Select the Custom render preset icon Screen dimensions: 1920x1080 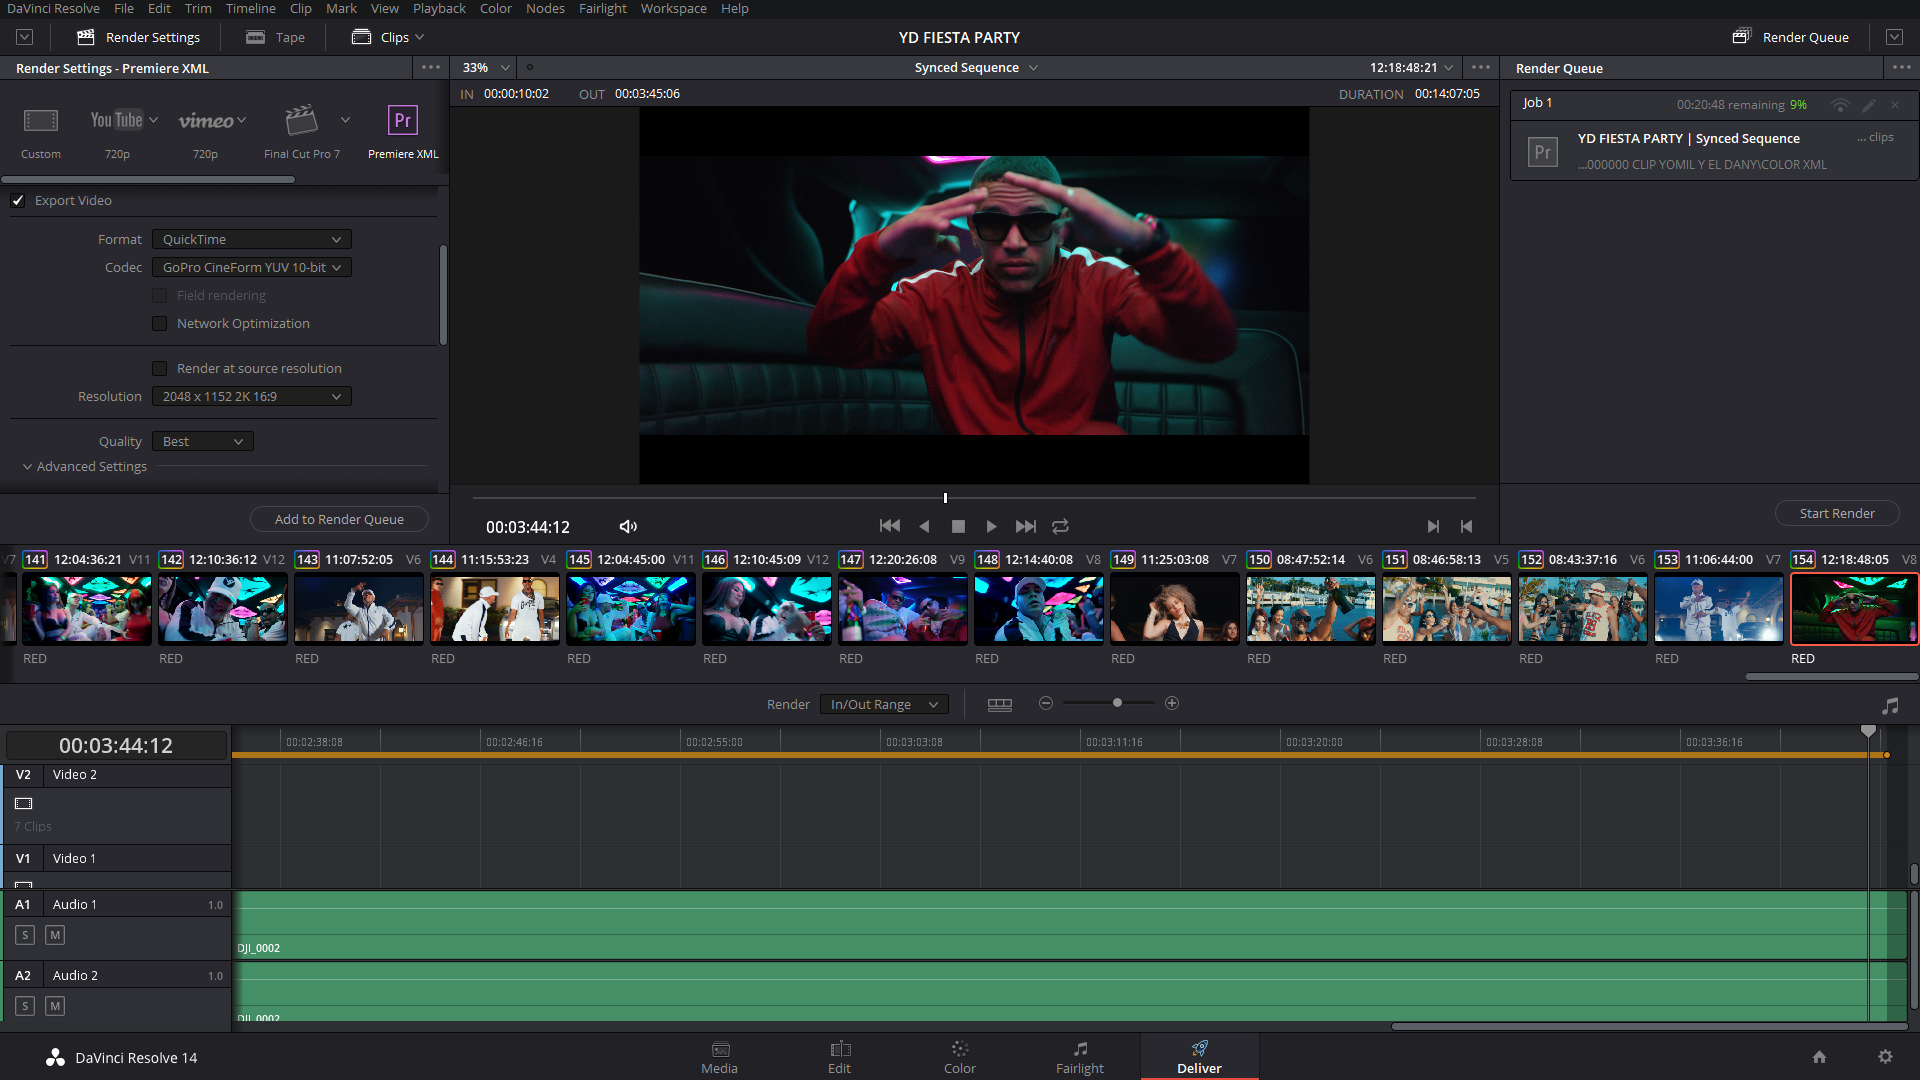pyautogui.click(x=41, y=121)
